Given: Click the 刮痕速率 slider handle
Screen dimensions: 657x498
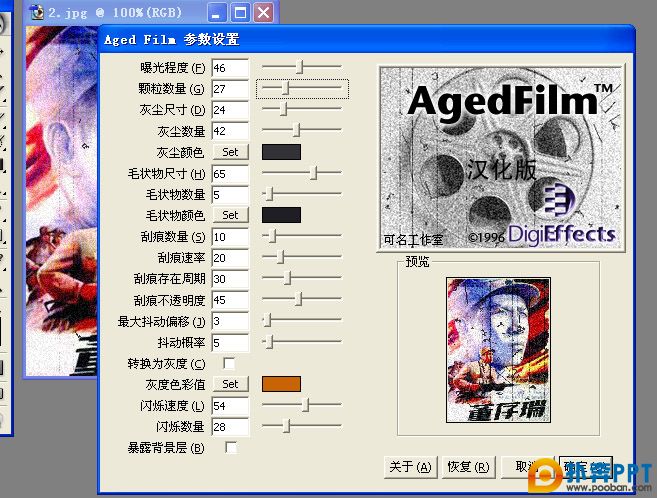Looking at the screenshot, I should [x=281, y=257].
